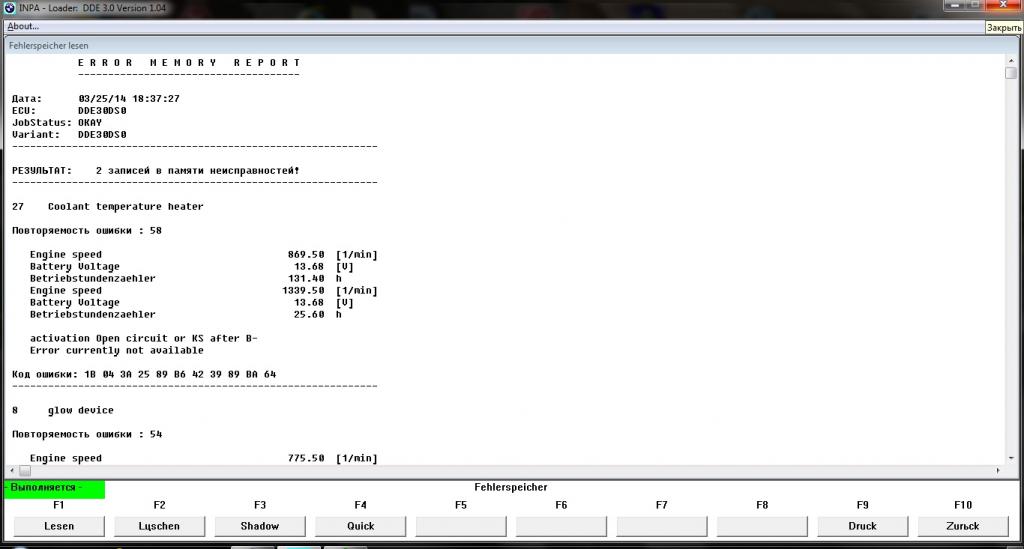This screenshot has width=1024, height=549.
Task: Click the Lцschen button under F2
Action: [159, 526]
